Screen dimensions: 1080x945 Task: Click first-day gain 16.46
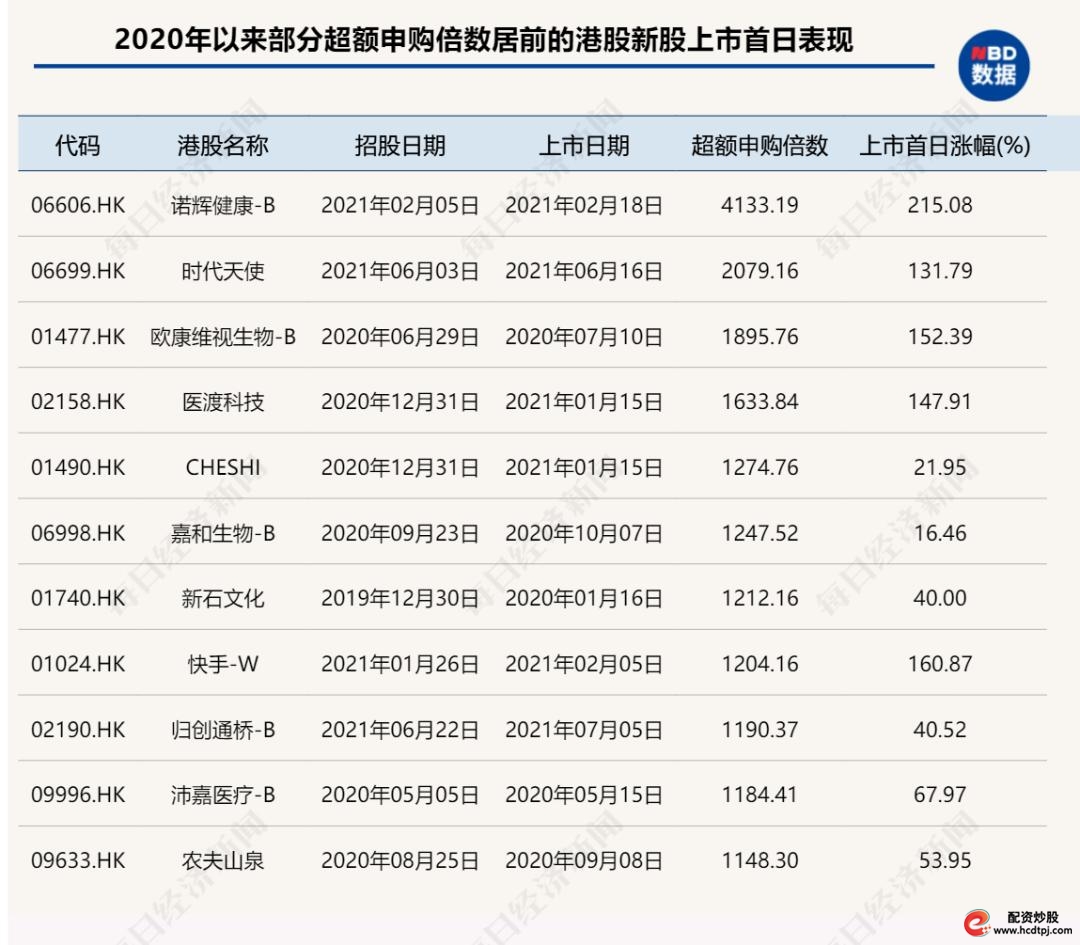coord(939,533)
